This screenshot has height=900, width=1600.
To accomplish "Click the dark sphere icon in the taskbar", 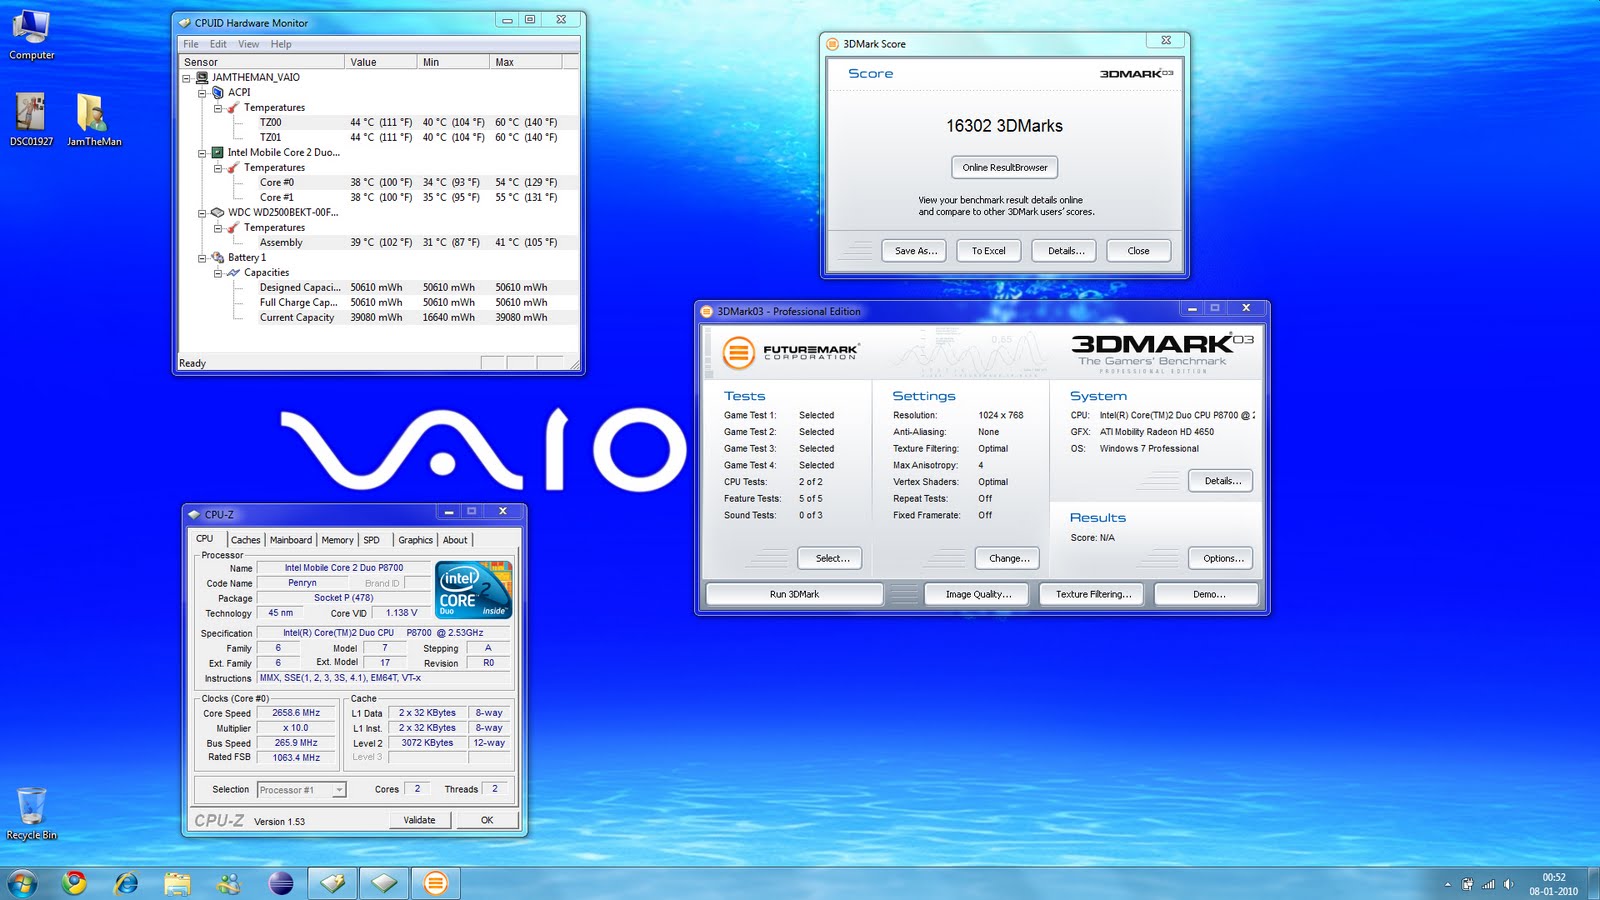I will tap(281, 883).
